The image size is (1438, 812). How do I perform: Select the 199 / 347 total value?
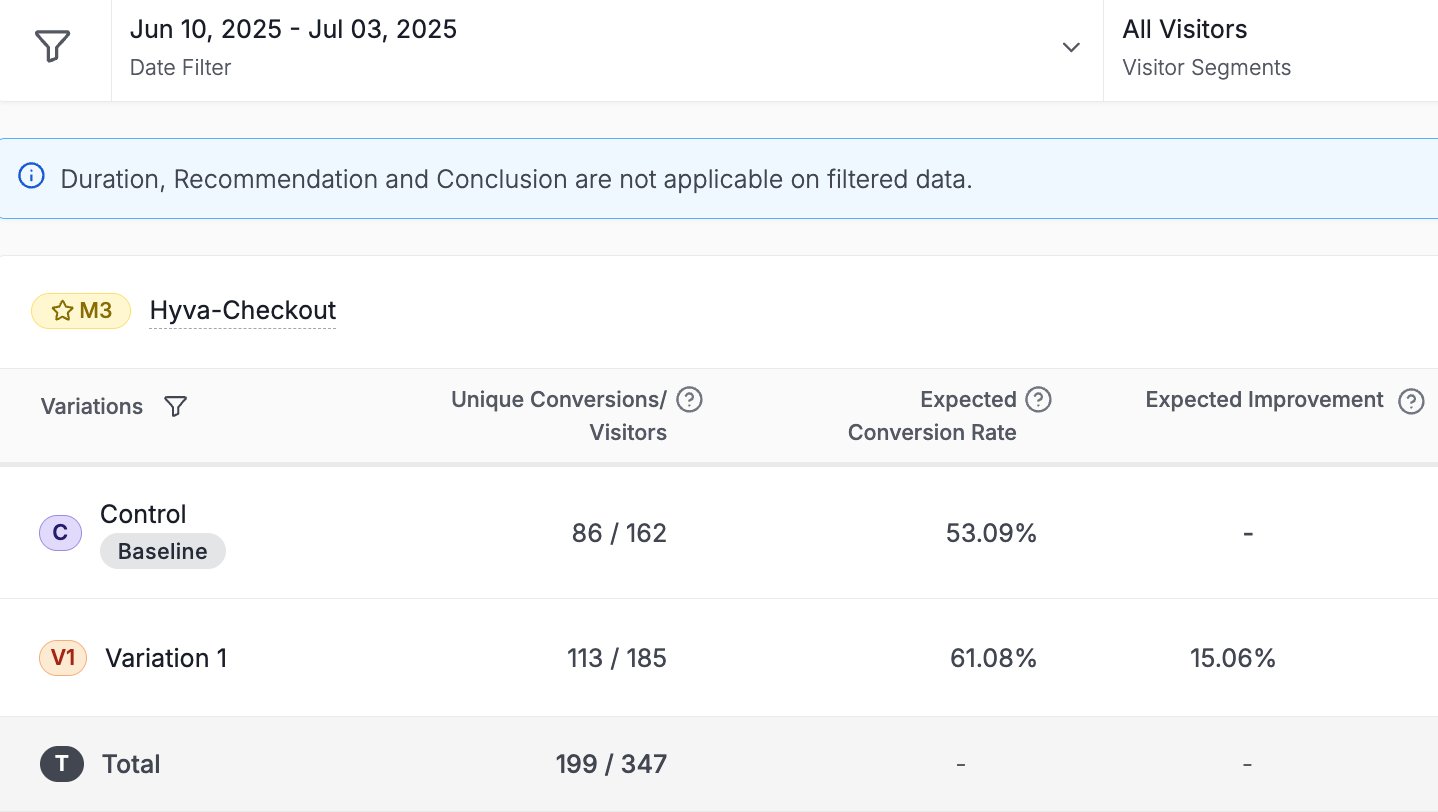point(611,764)
